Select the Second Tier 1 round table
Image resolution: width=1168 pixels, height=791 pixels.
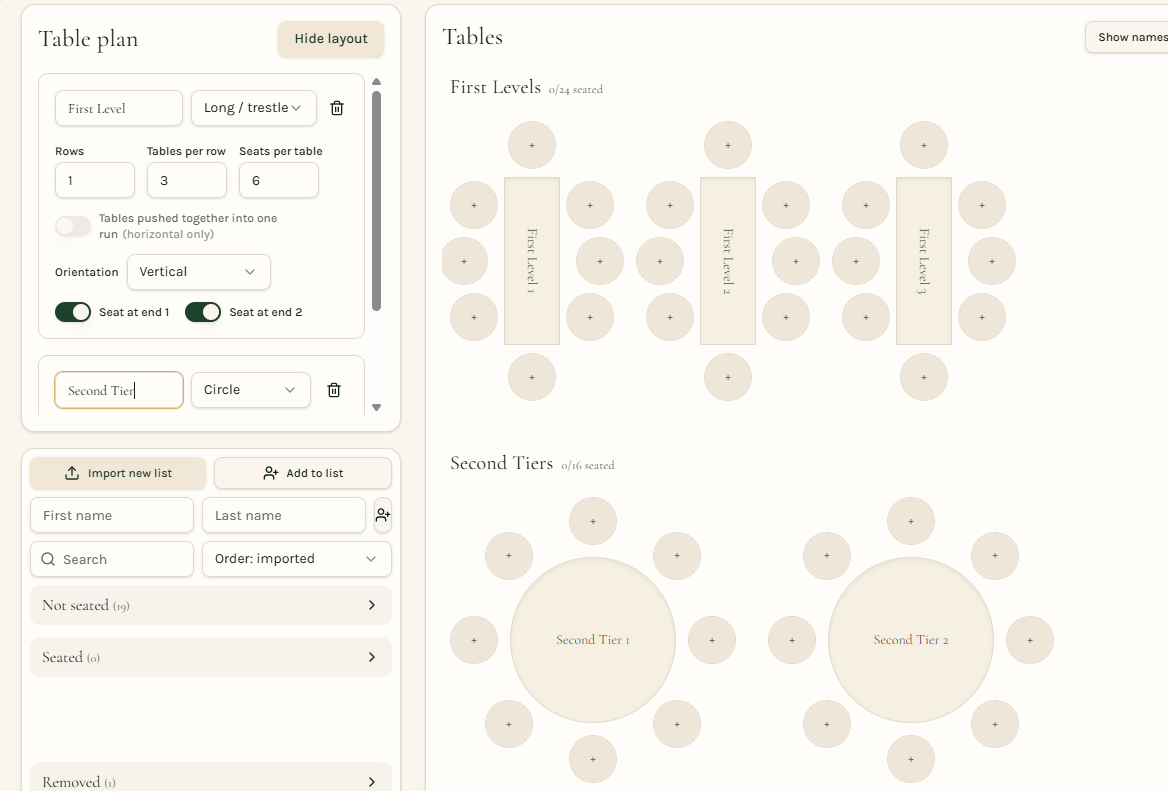coord(593,640)
